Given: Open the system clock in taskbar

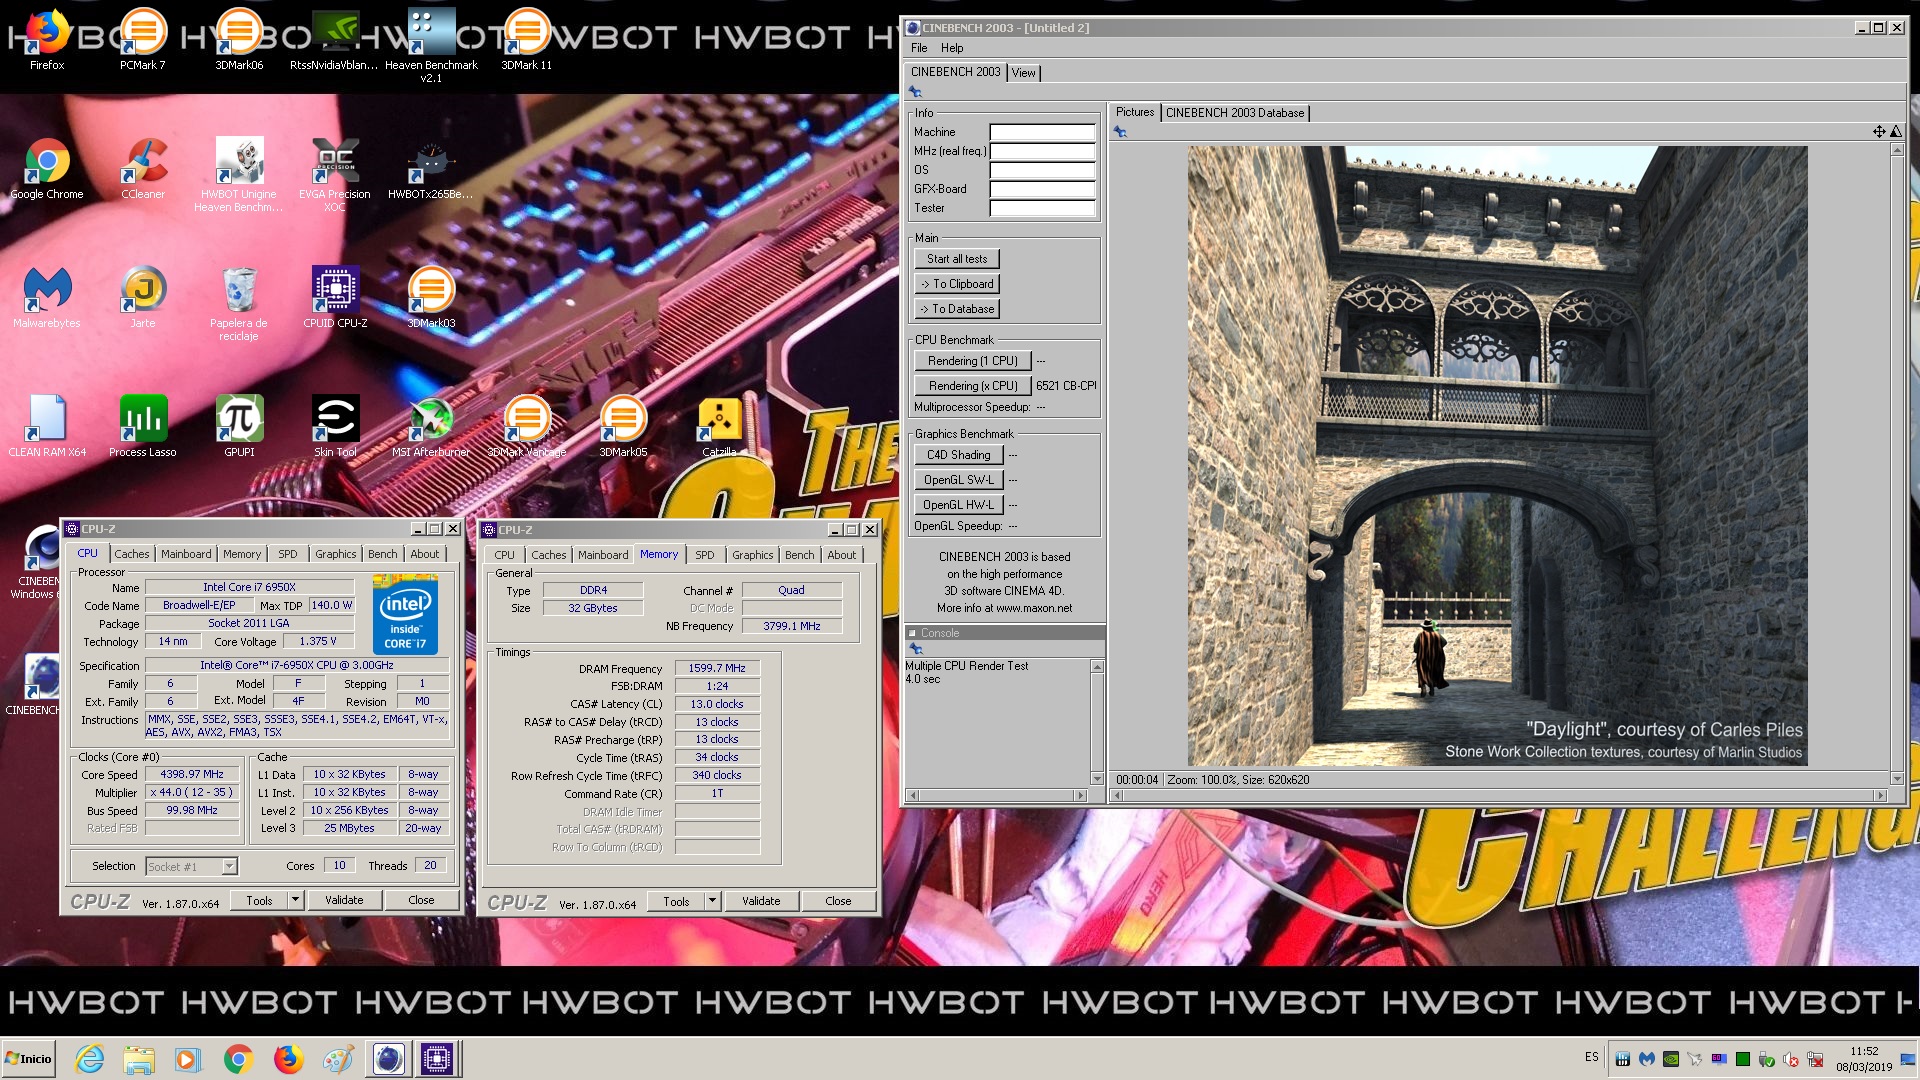Looking at the screenshot, I should [x=1864, y=1059].
